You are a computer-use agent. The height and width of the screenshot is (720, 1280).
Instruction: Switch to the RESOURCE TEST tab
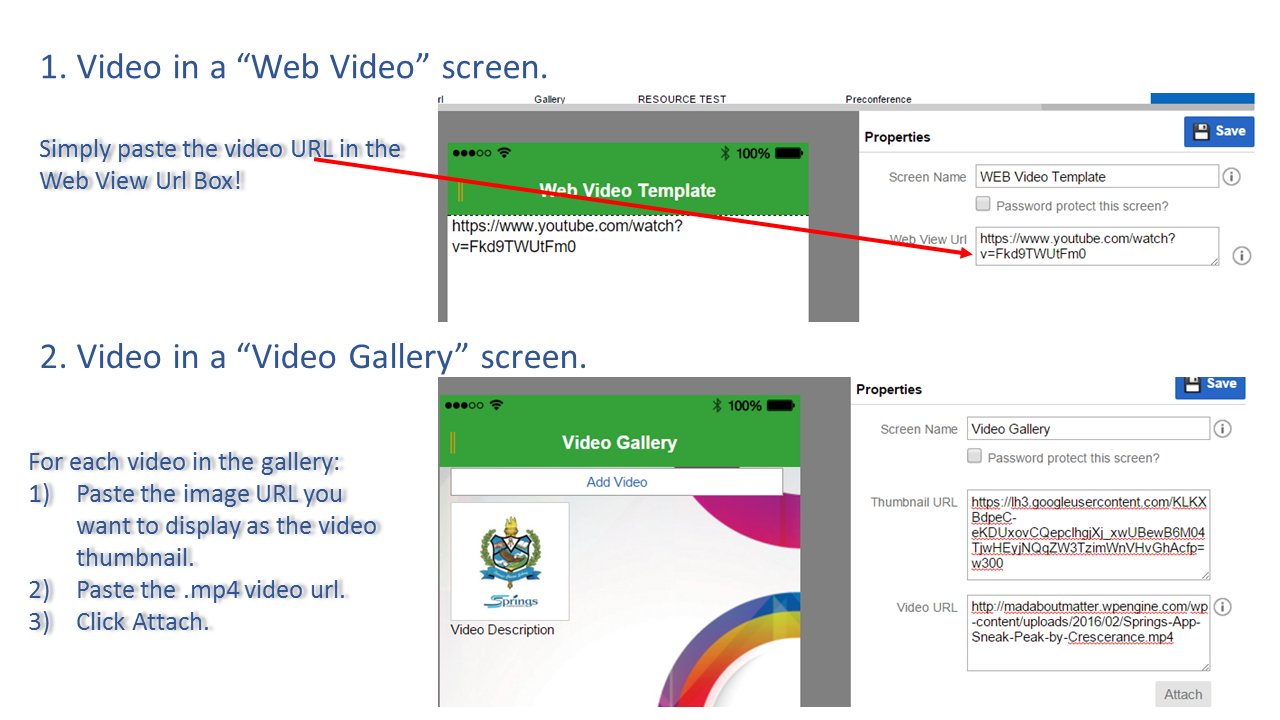(682, 99)
